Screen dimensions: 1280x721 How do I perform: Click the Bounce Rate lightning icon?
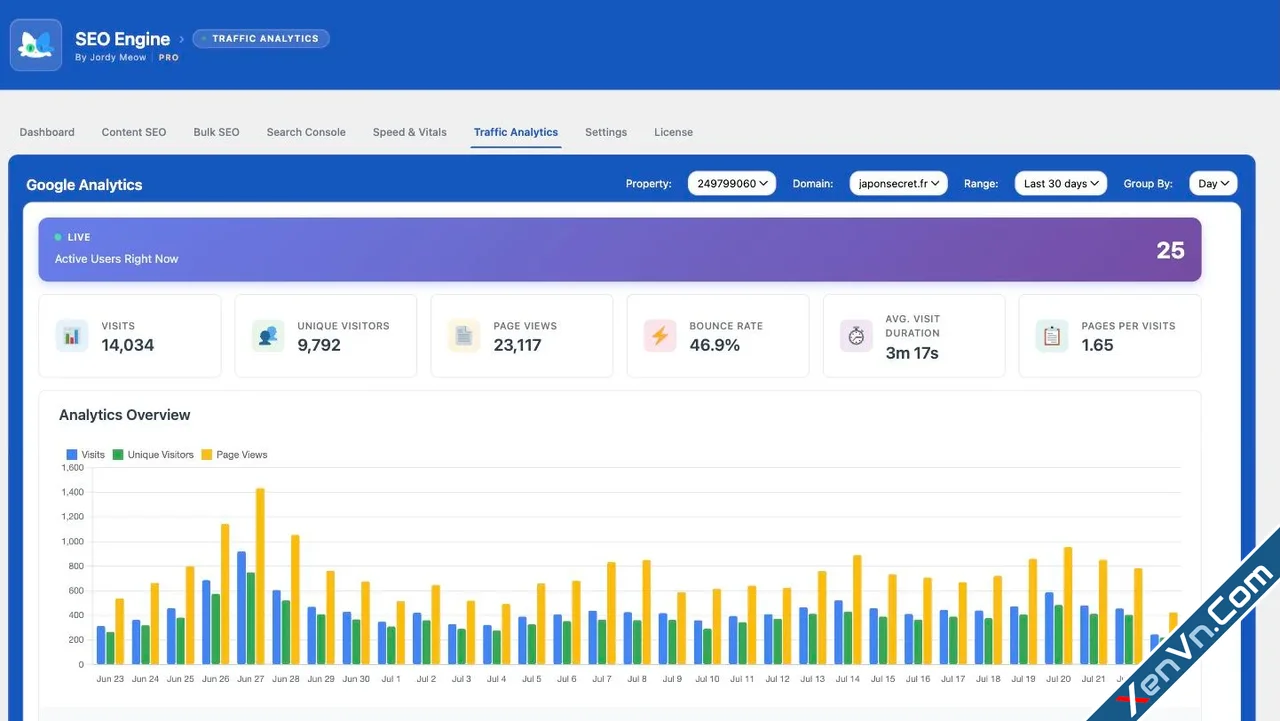point(660,336)
